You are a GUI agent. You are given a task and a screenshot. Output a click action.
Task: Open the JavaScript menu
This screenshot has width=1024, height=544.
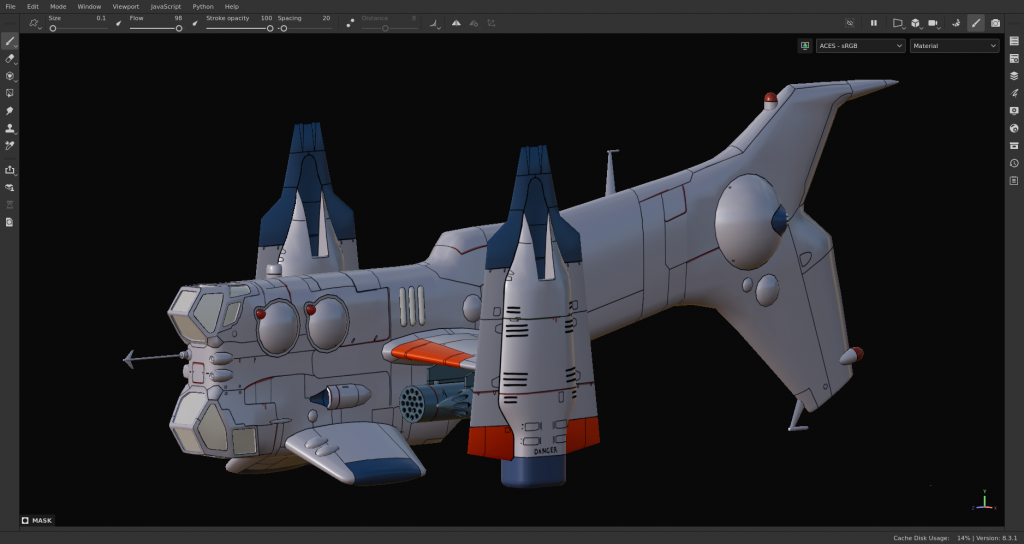(x=166, y=7)
